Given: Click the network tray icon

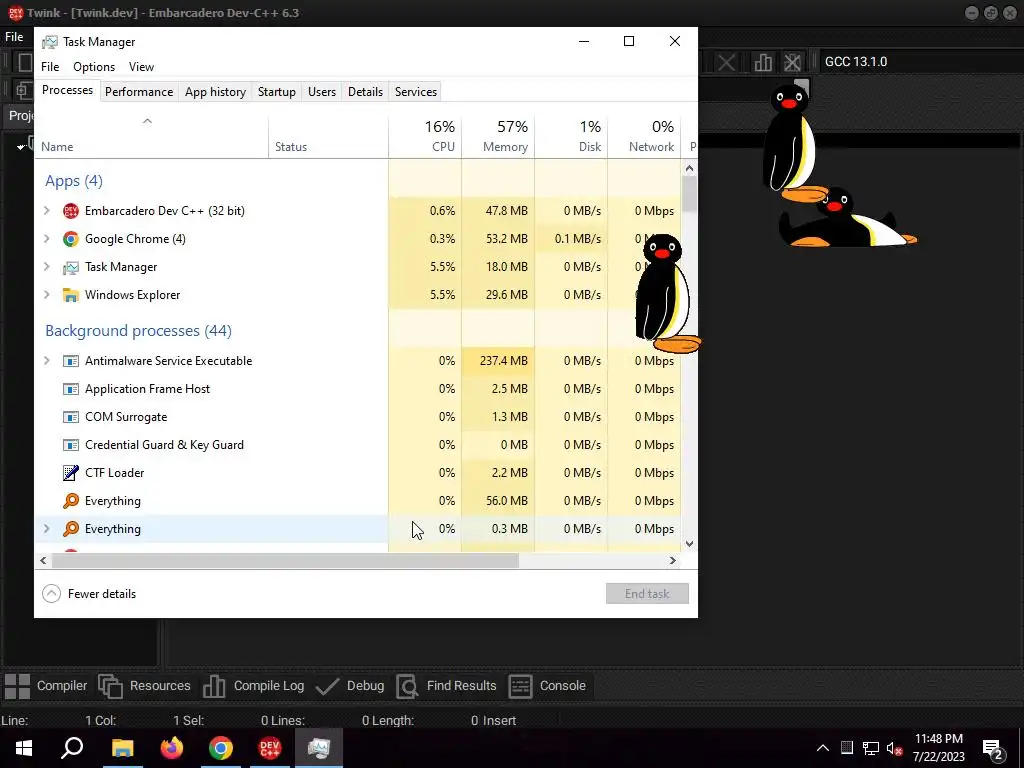Looking at the screenshot, I should coord(871,748).
